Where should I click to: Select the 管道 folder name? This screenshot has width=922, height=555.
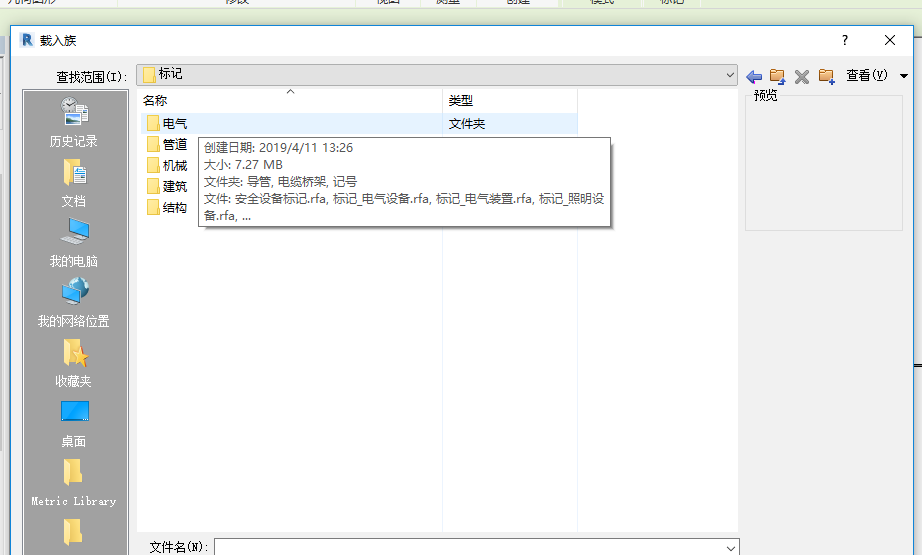(175, 144)
